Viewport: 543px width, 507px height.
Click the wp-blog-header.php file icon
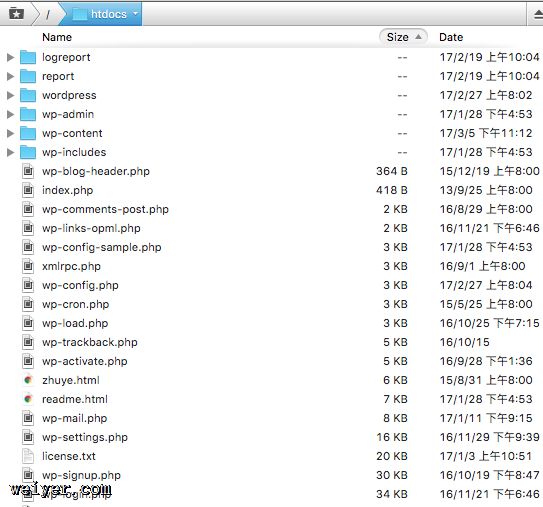tap(28, 171)
